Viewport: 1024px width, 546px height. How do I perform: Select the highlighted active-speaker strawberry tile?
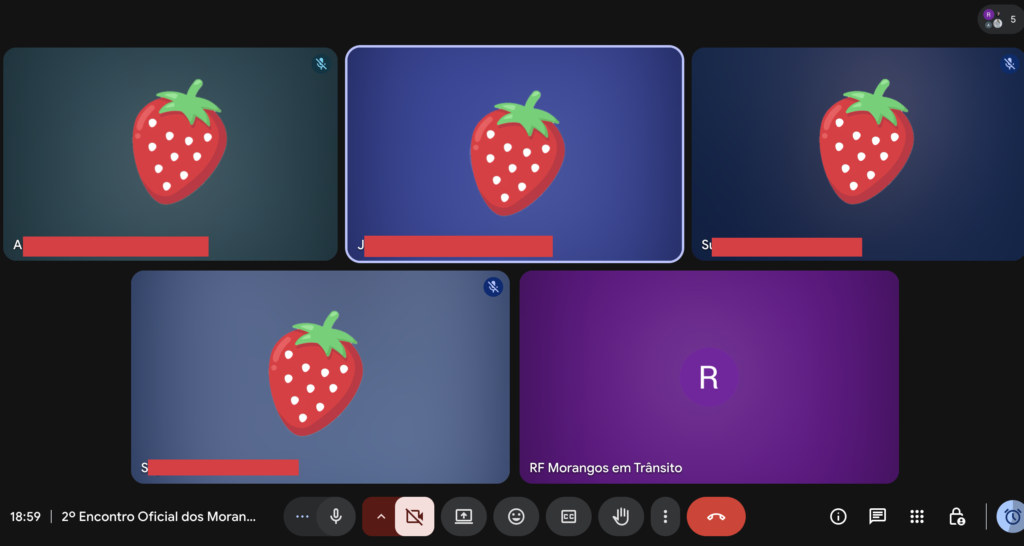(515, 154)
